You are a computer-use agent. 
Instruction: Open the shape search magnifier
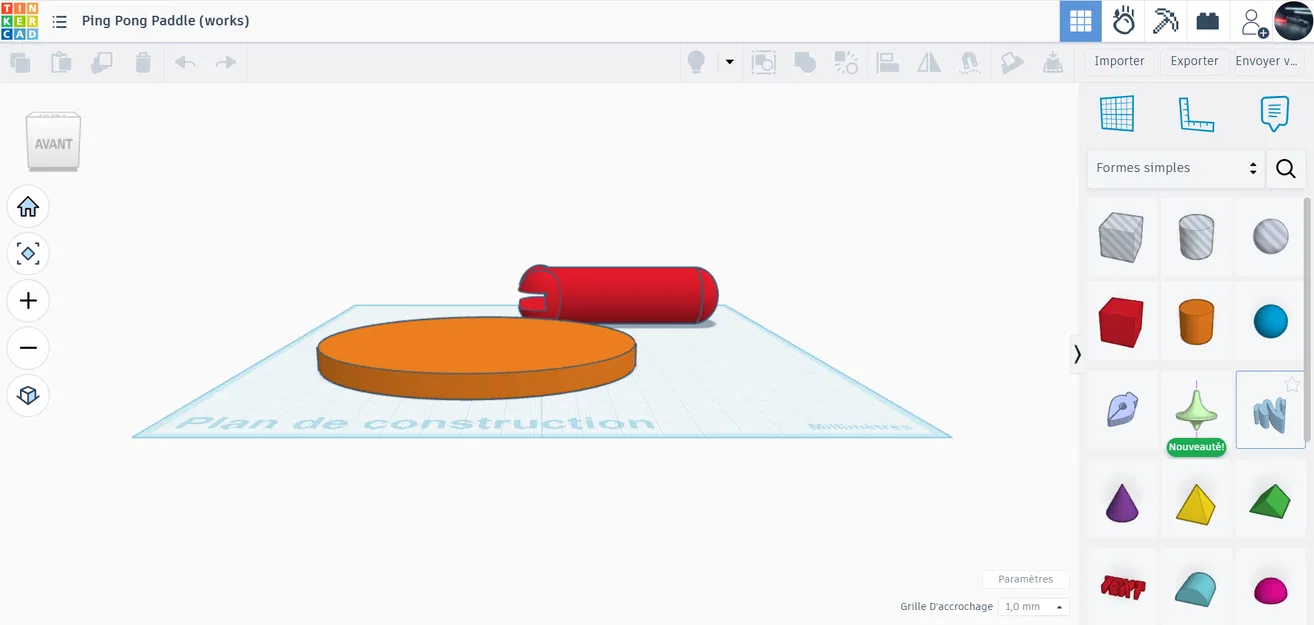1285,168
